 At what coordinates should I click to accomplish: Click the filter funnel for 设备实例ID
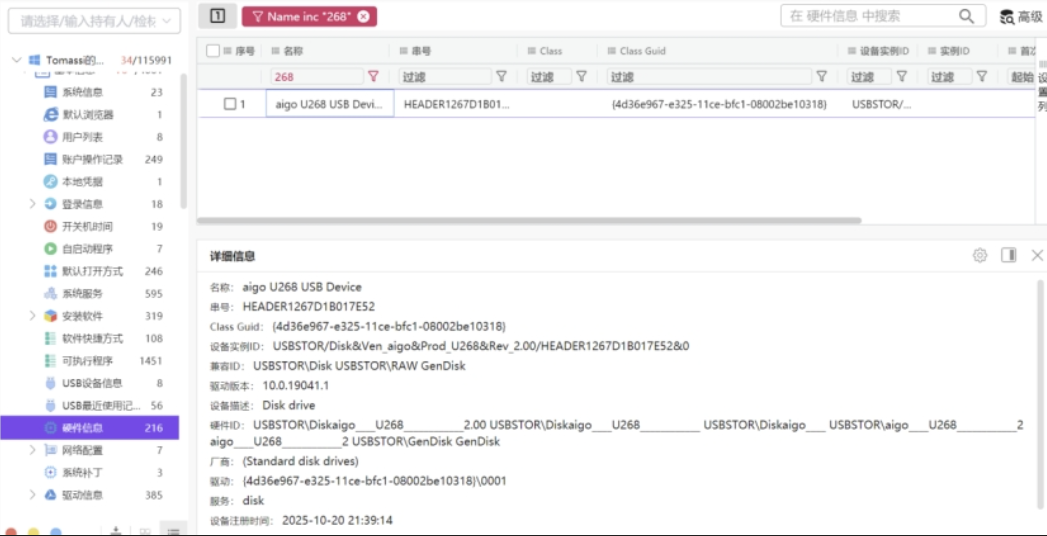click(901, 77)
